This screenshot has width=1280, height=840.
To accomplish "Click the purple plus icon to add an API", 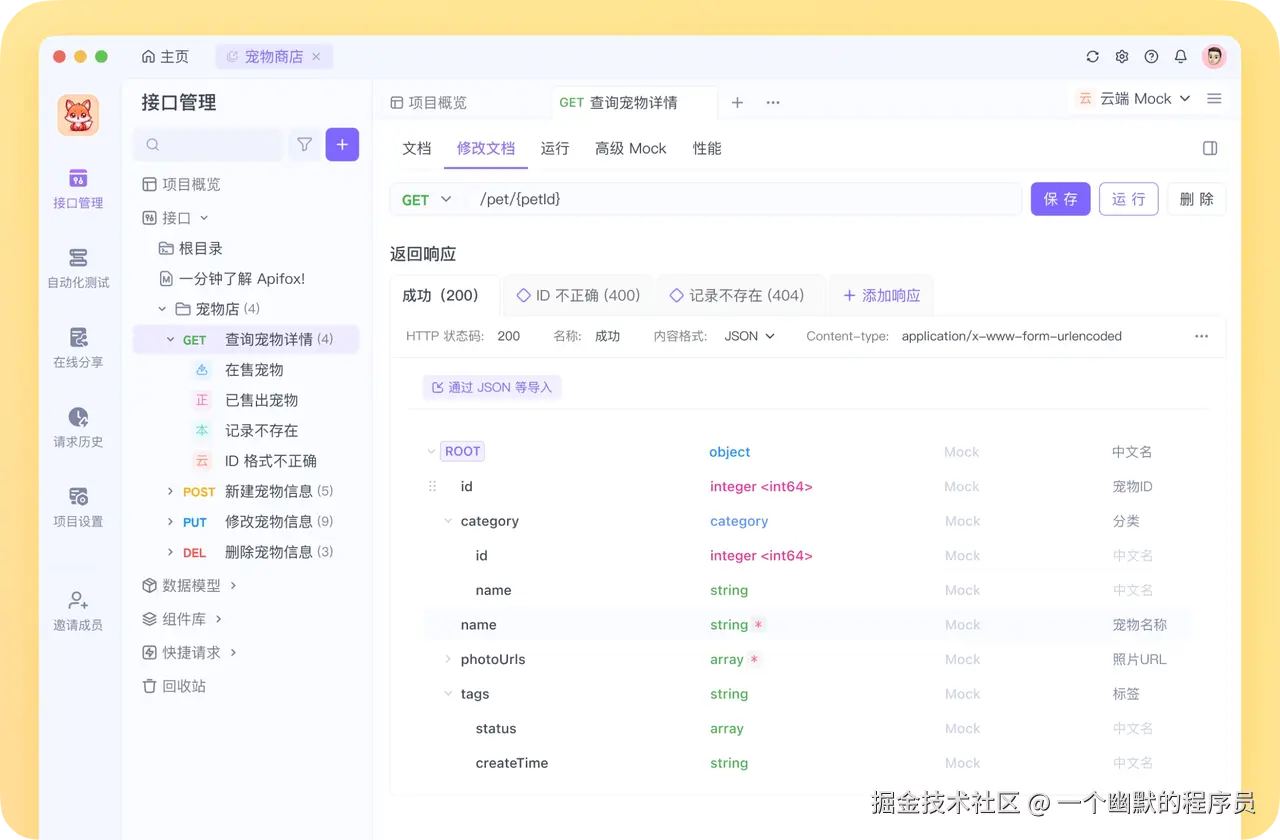I will (342, 144).
